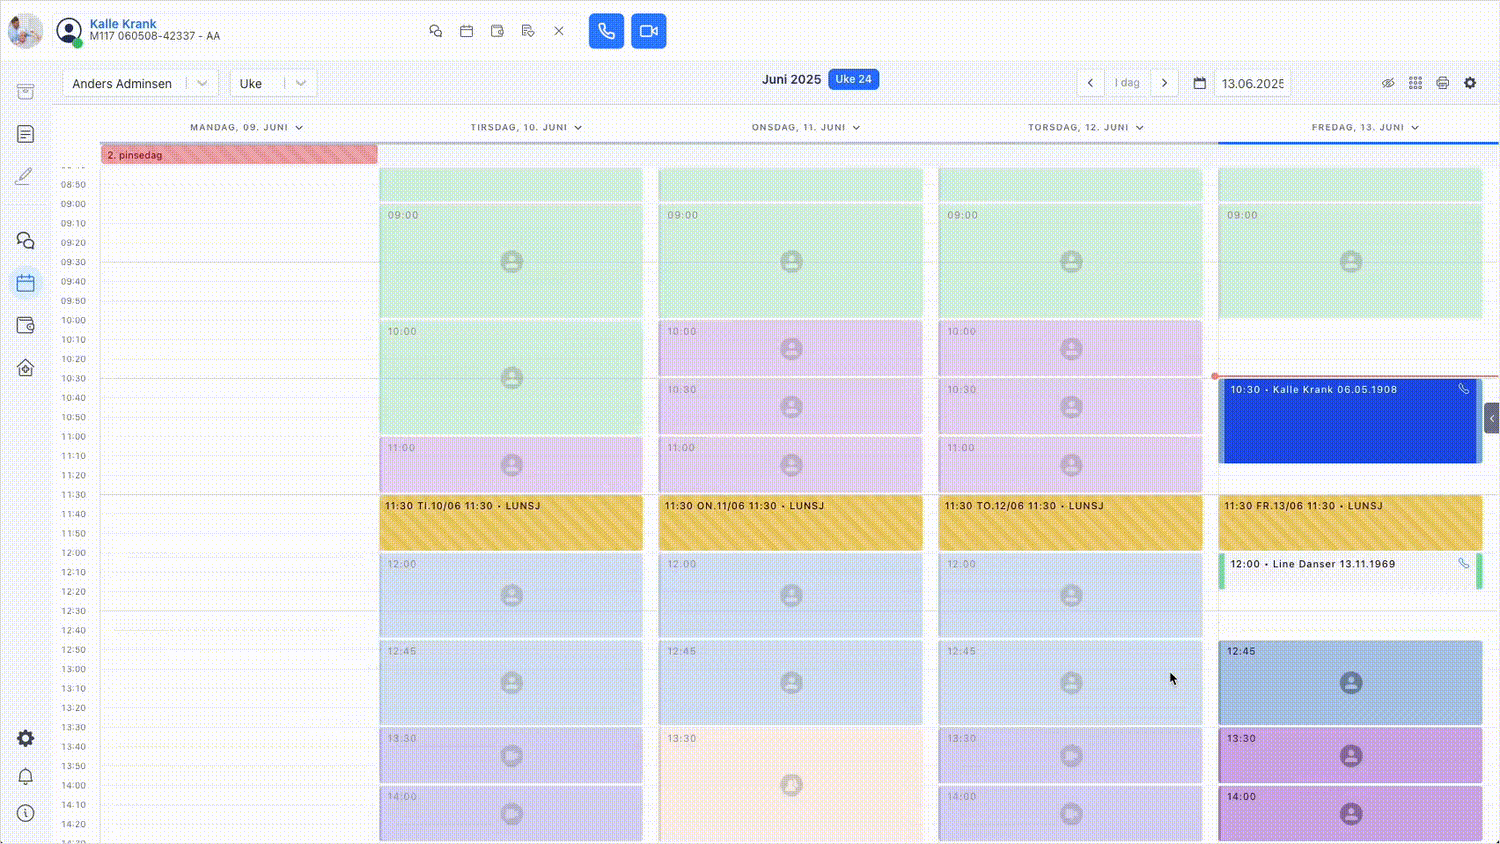Open the chat icon in patient header
1500x844 pixels.
click(435, 31)
